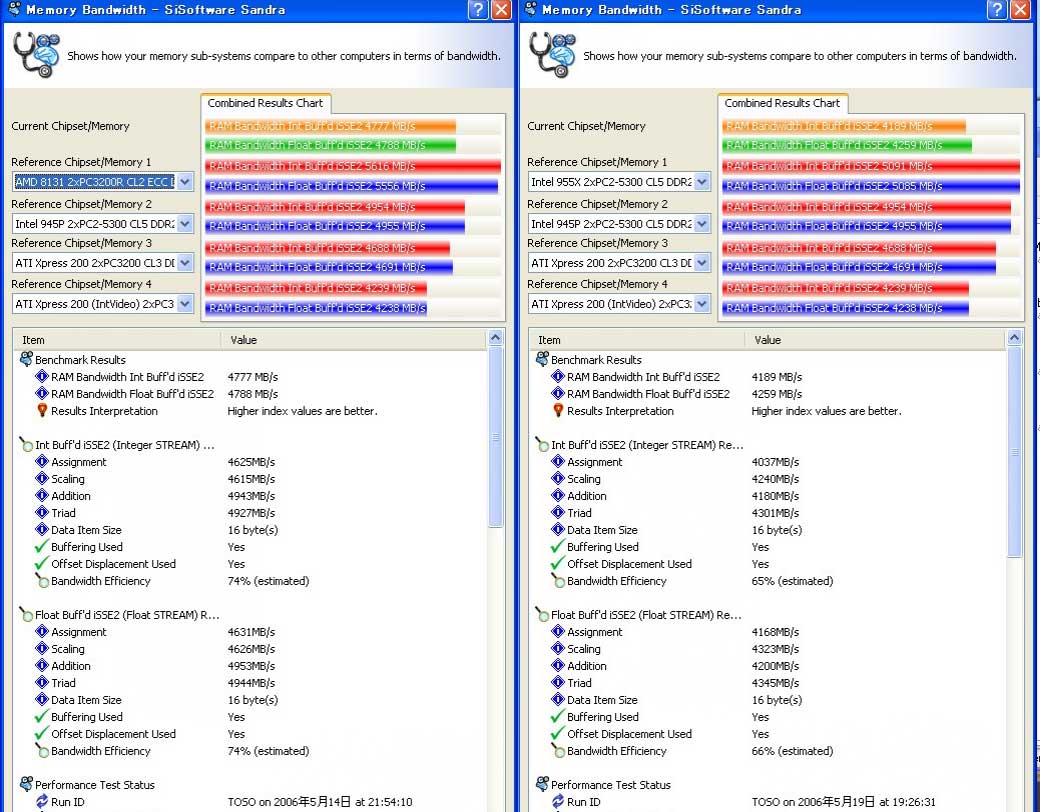The height and width of the screenshot is (812, 1040).
Task: Click the diamond icon of the 4259 MB/s row
Action: coord(558,394)
